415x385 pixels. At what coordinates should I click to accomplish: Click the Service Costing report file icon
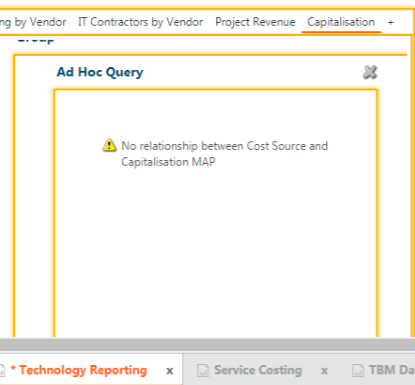click(203, 370)
